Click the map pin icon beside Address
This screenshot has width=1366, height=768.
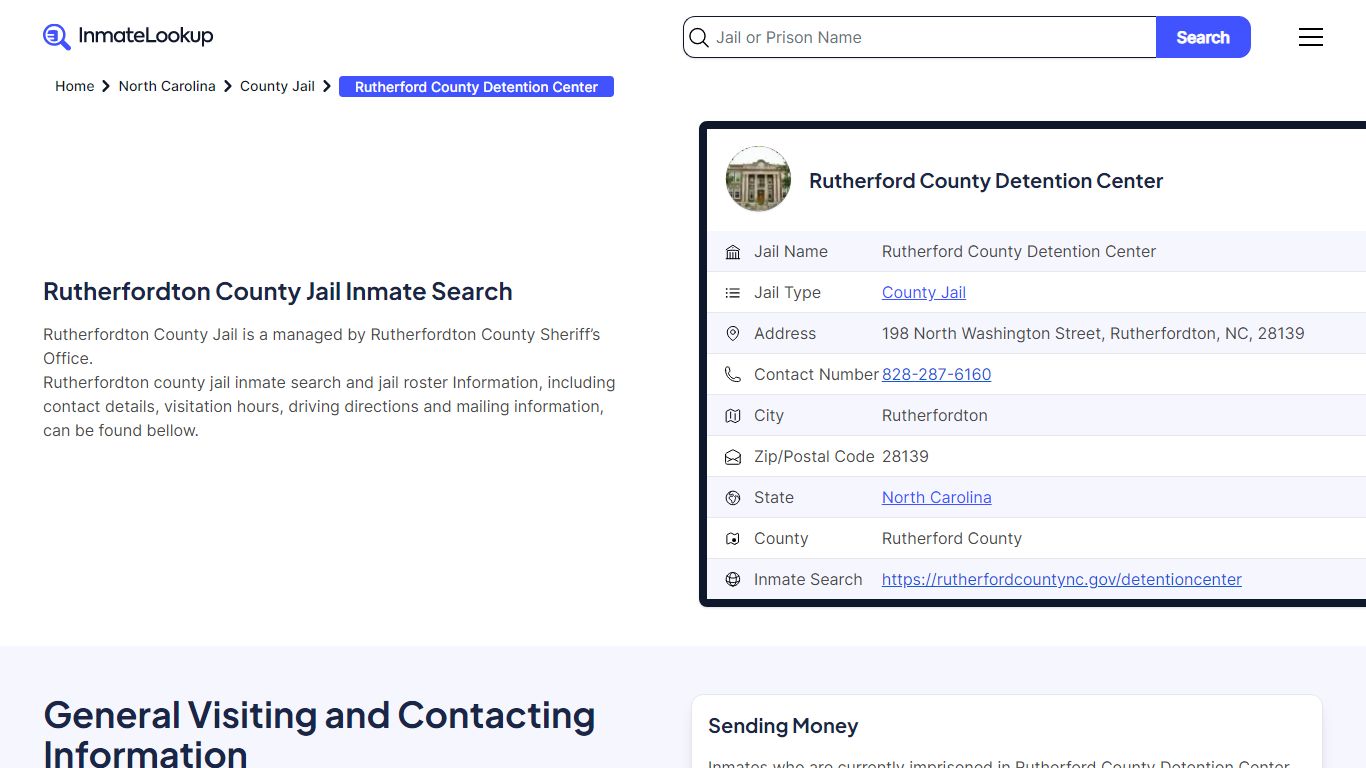pos(733,334)
